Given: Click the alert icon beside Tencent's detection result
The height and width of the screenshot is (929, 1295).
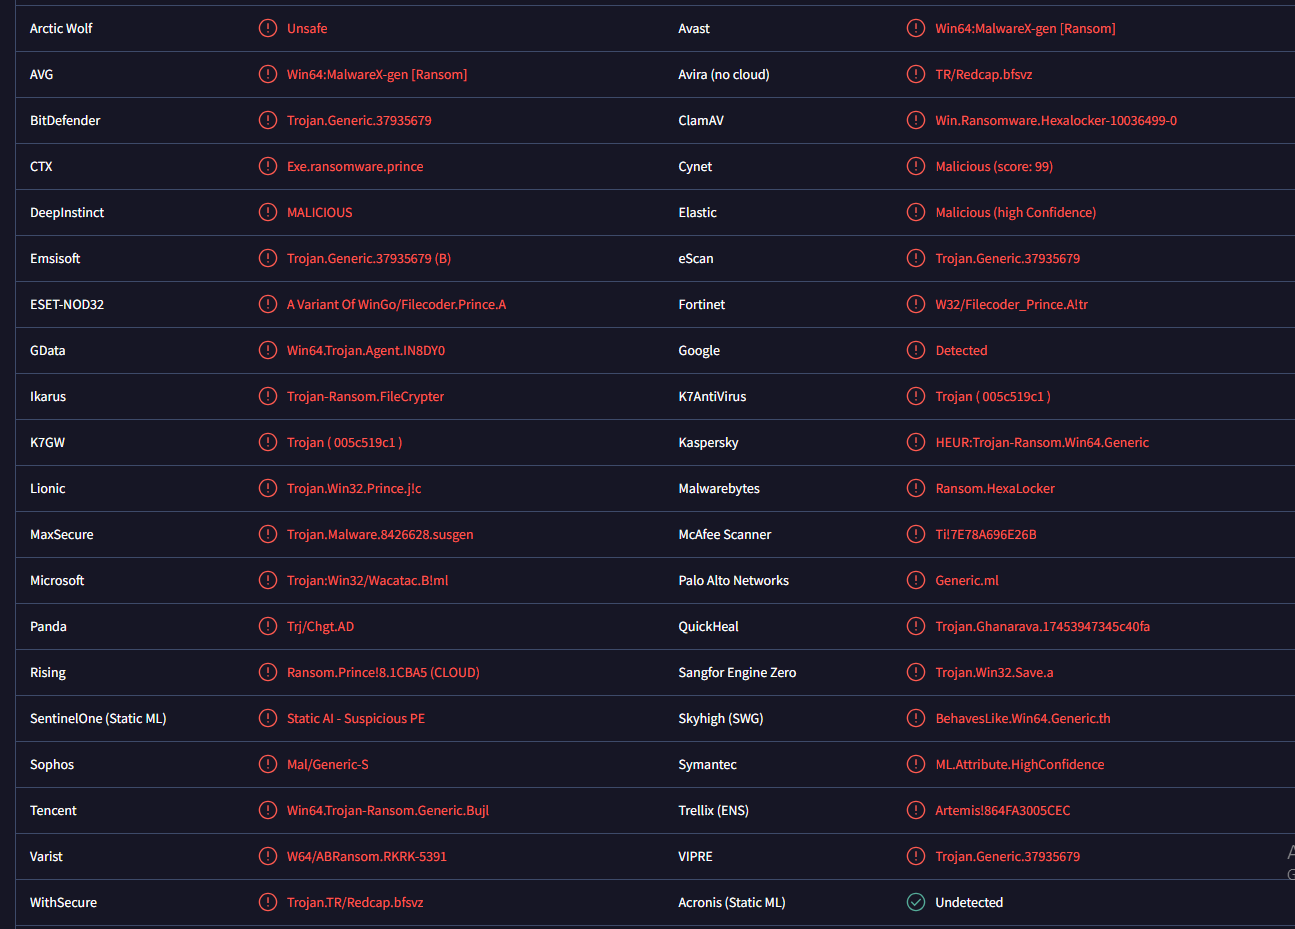Looking at the screenshot, I should click(x=268, y=810).
